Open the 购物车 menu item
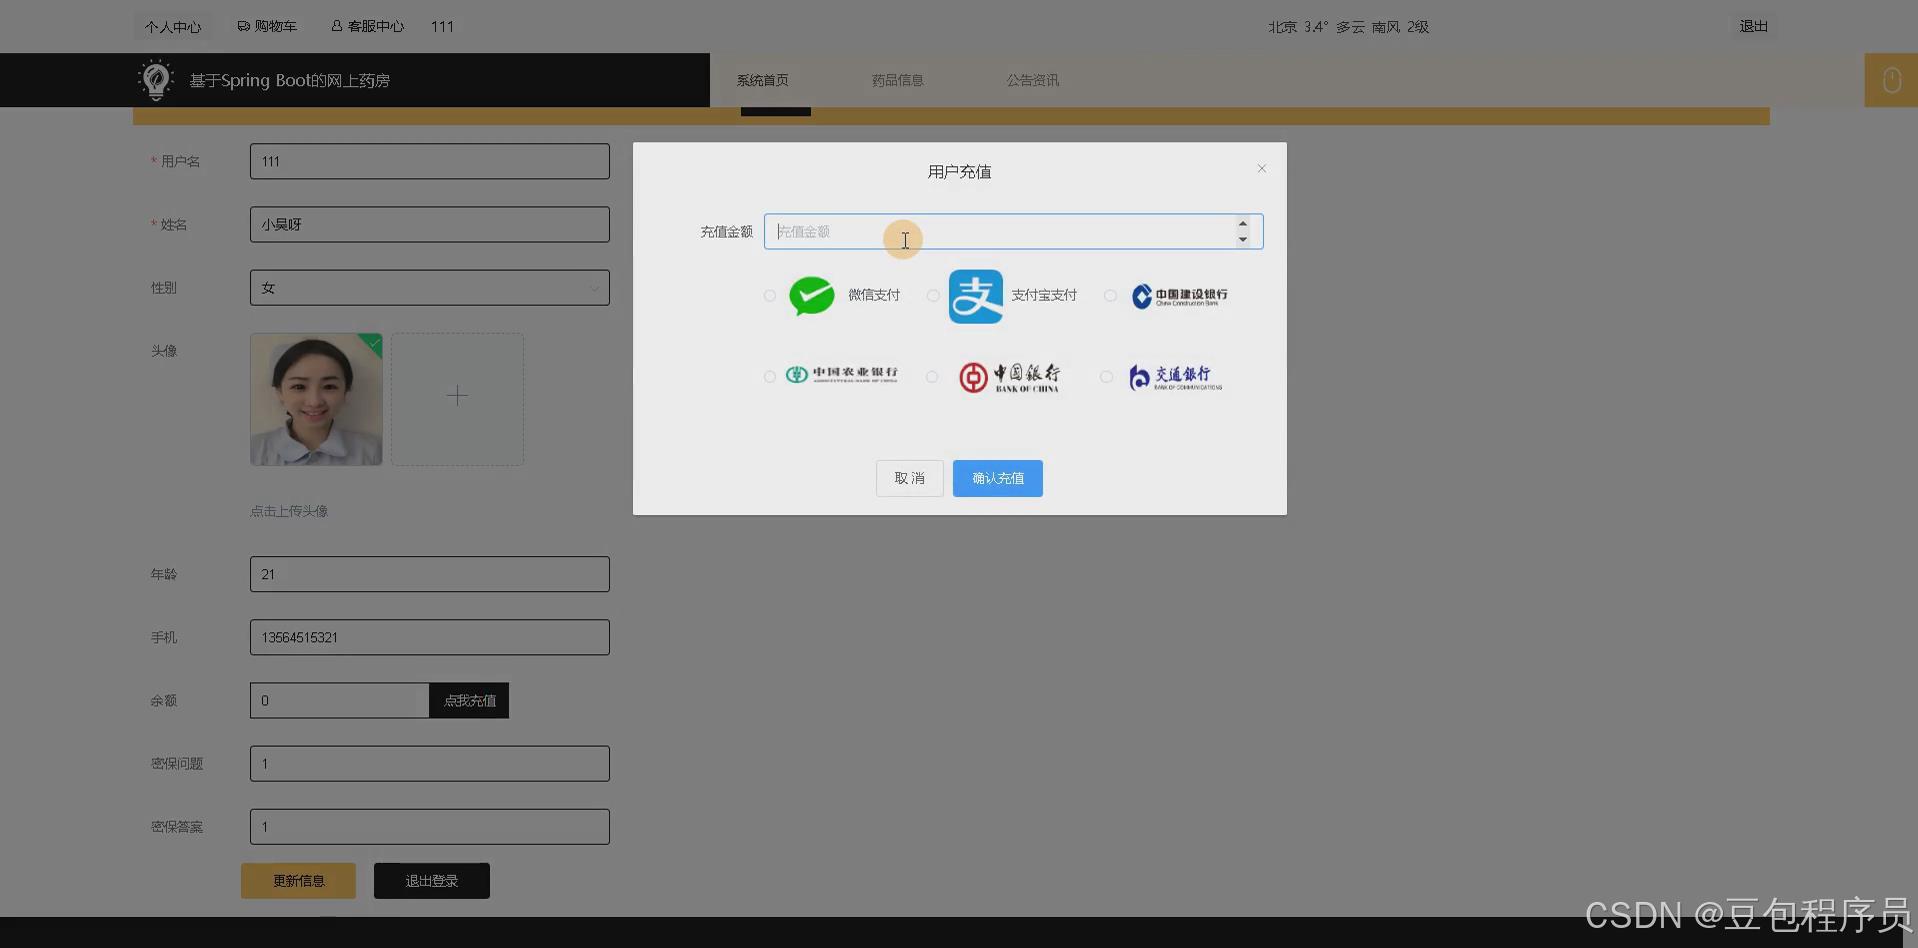Screen dimensions: 1918x948 (x=267, y=26)
